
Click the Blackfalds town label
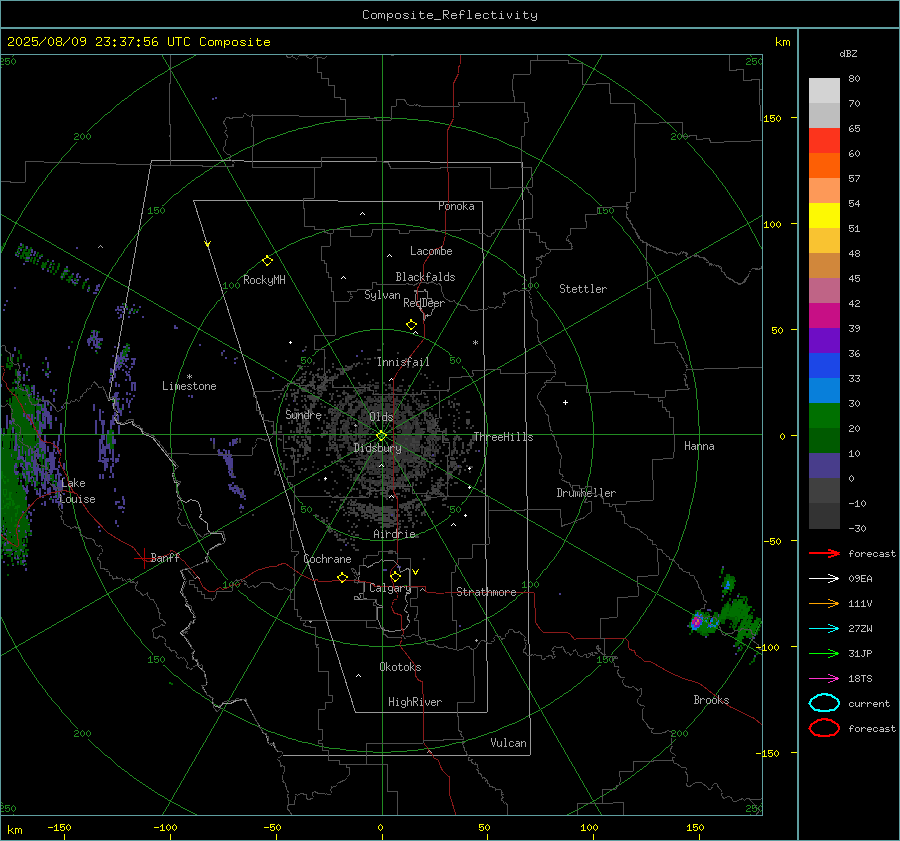tap(425, 277)
